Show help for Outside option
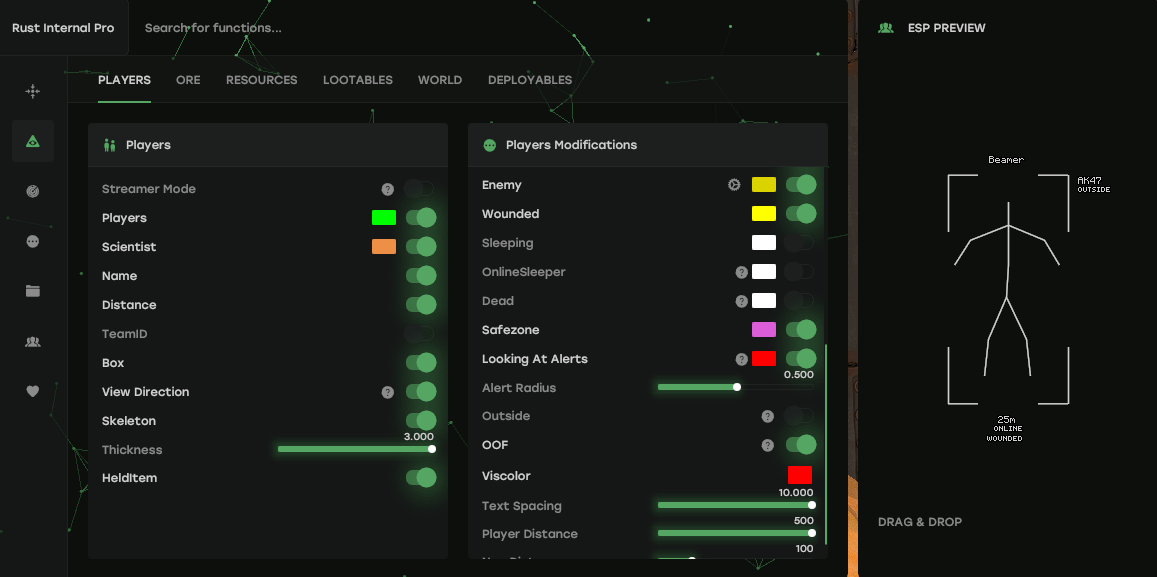 (x=767, y=416)
